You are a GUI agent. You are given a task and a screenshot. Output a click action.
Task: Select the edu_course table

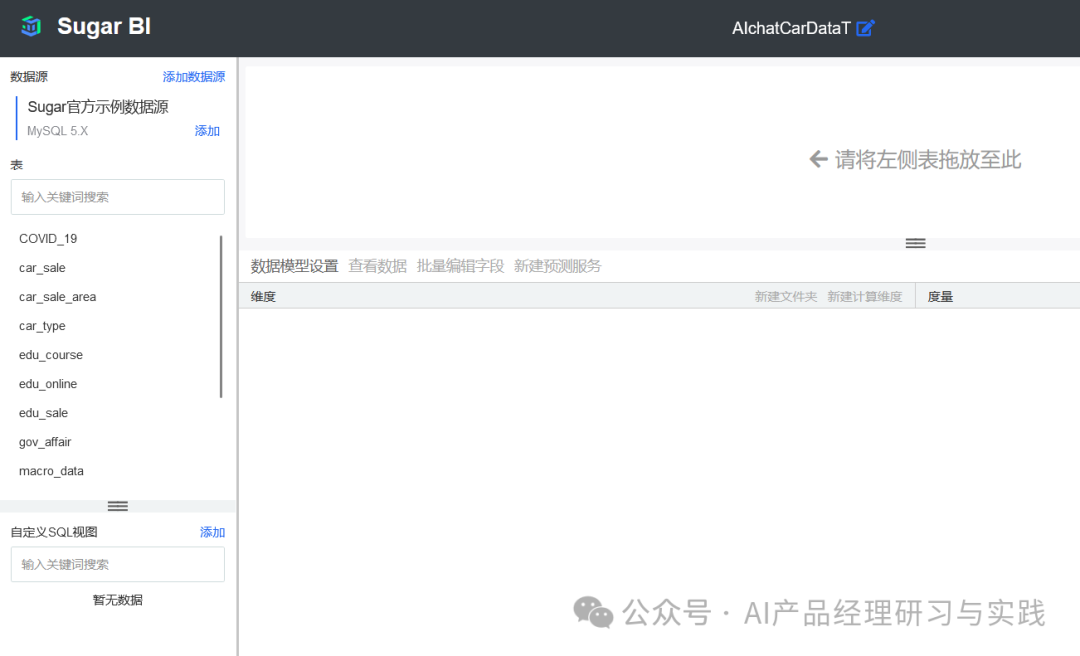pos(51,355)
